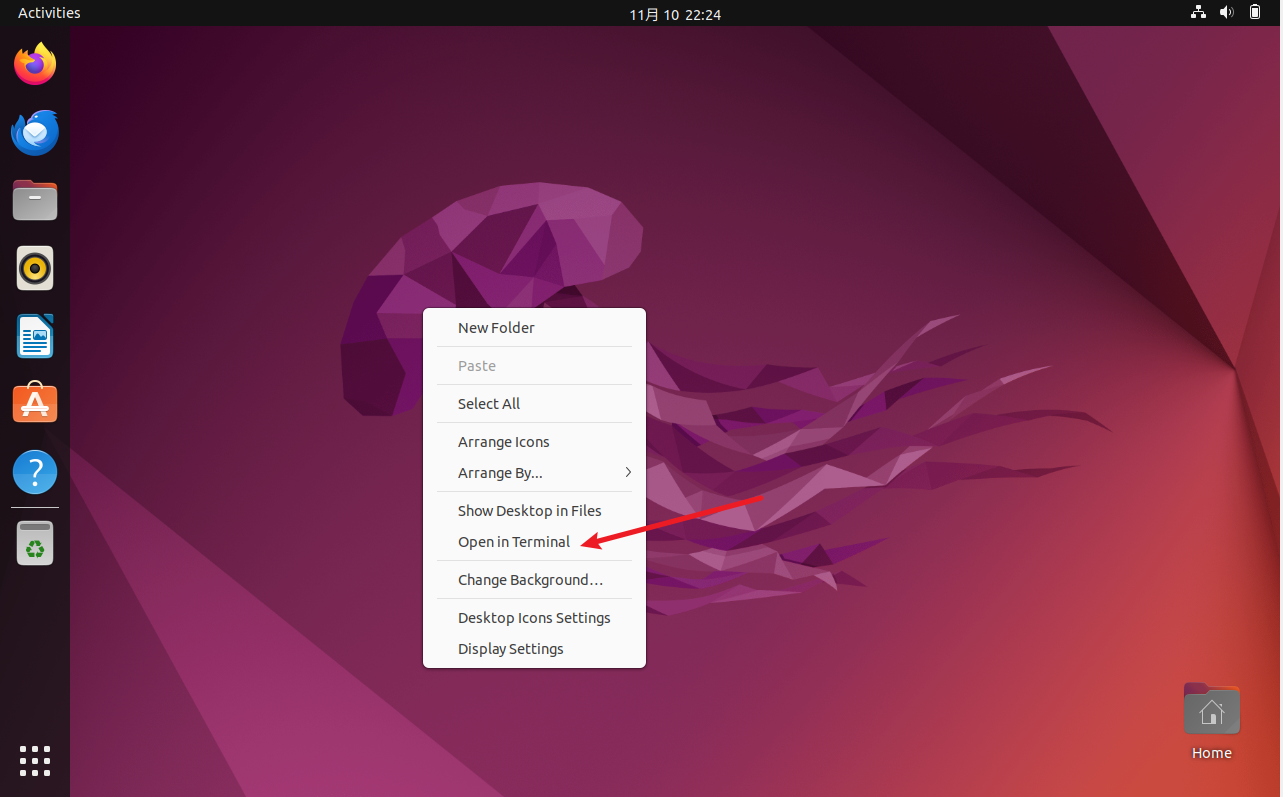Launch Thunderbird Mail from the dock

click(x=35, y=132)
